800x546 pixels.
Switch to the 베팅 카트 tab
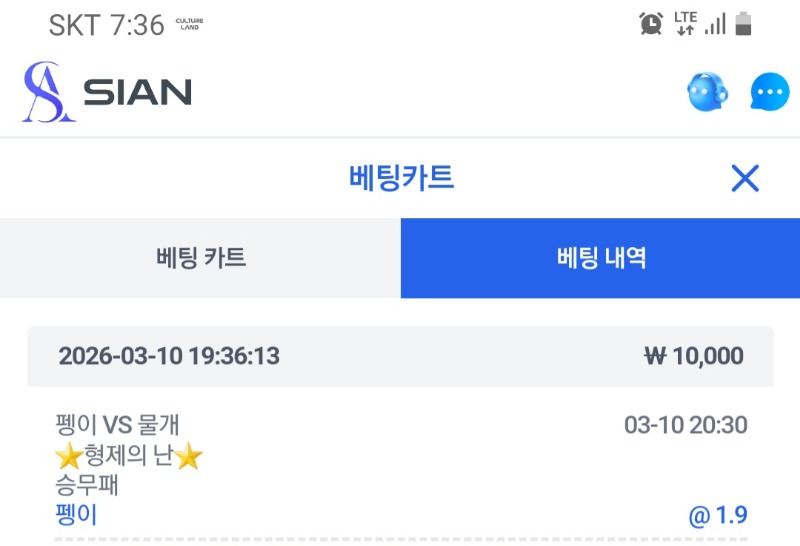pyautogui.click(x=201, y=258)
